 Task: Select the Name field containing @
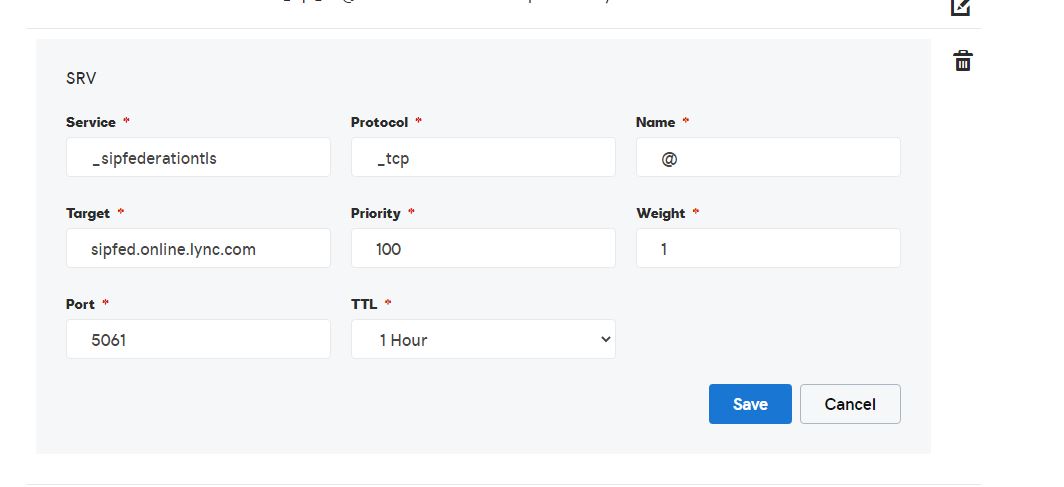click(768, 158)
